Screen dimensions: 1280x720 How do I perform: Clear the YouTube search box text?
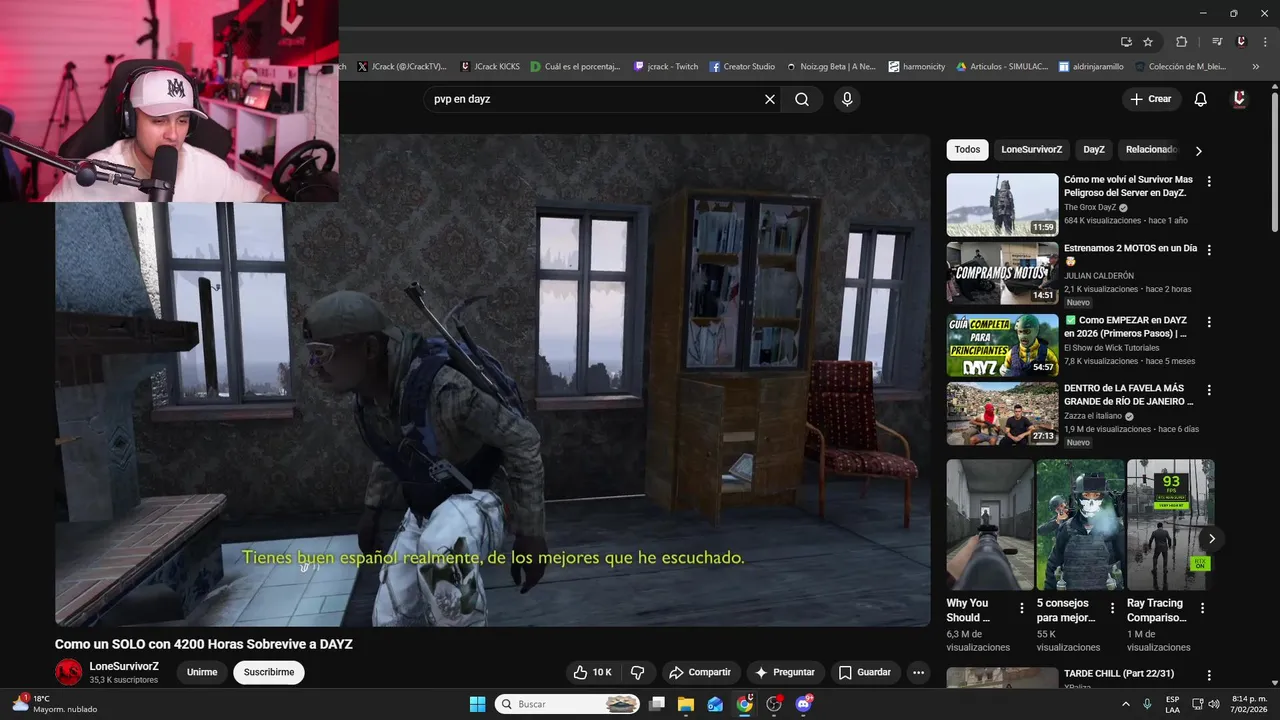point(770,99)
